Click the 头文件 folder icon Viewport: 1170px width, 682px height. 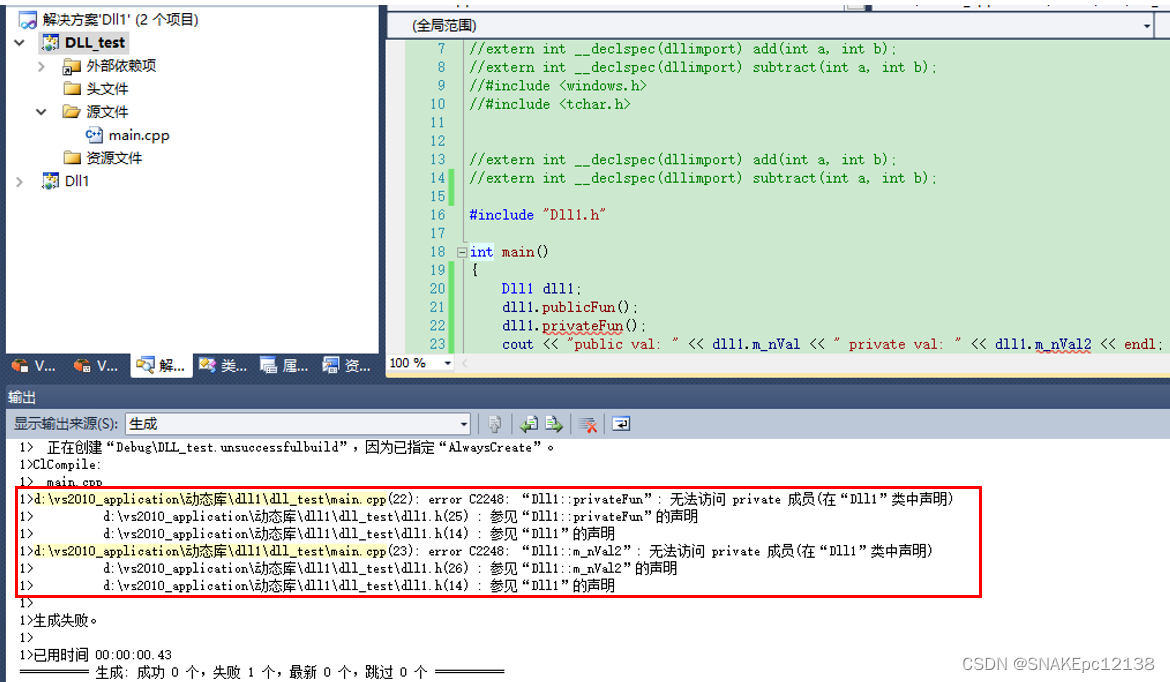pyautogui.click(x=72, y=89)
